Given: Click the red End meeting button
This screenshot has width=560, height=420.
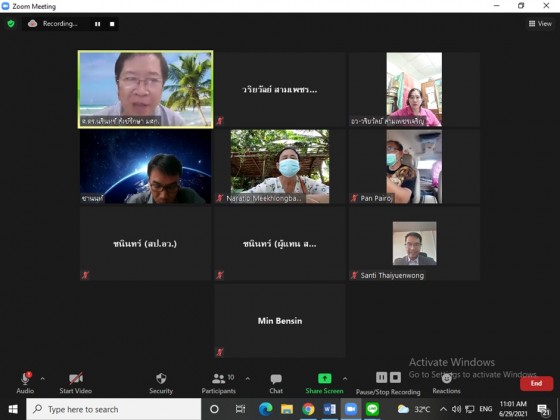Looking at the screenshot, I should [x=536, y=384].
